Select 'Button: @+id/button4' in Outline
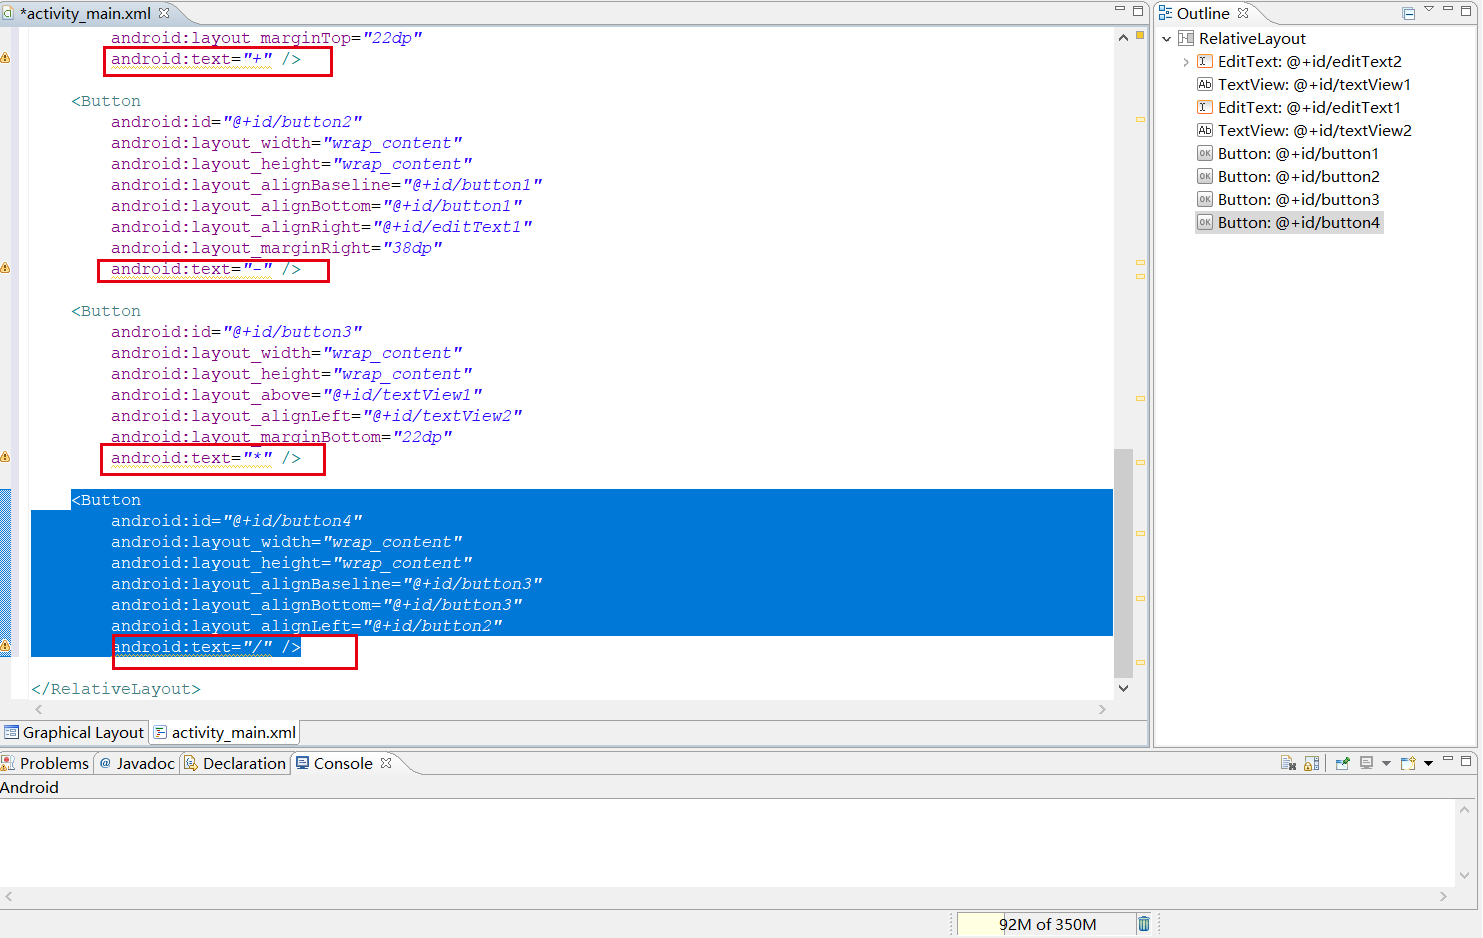This screenshot has height=938, width=1483. tap(1299, 222)
